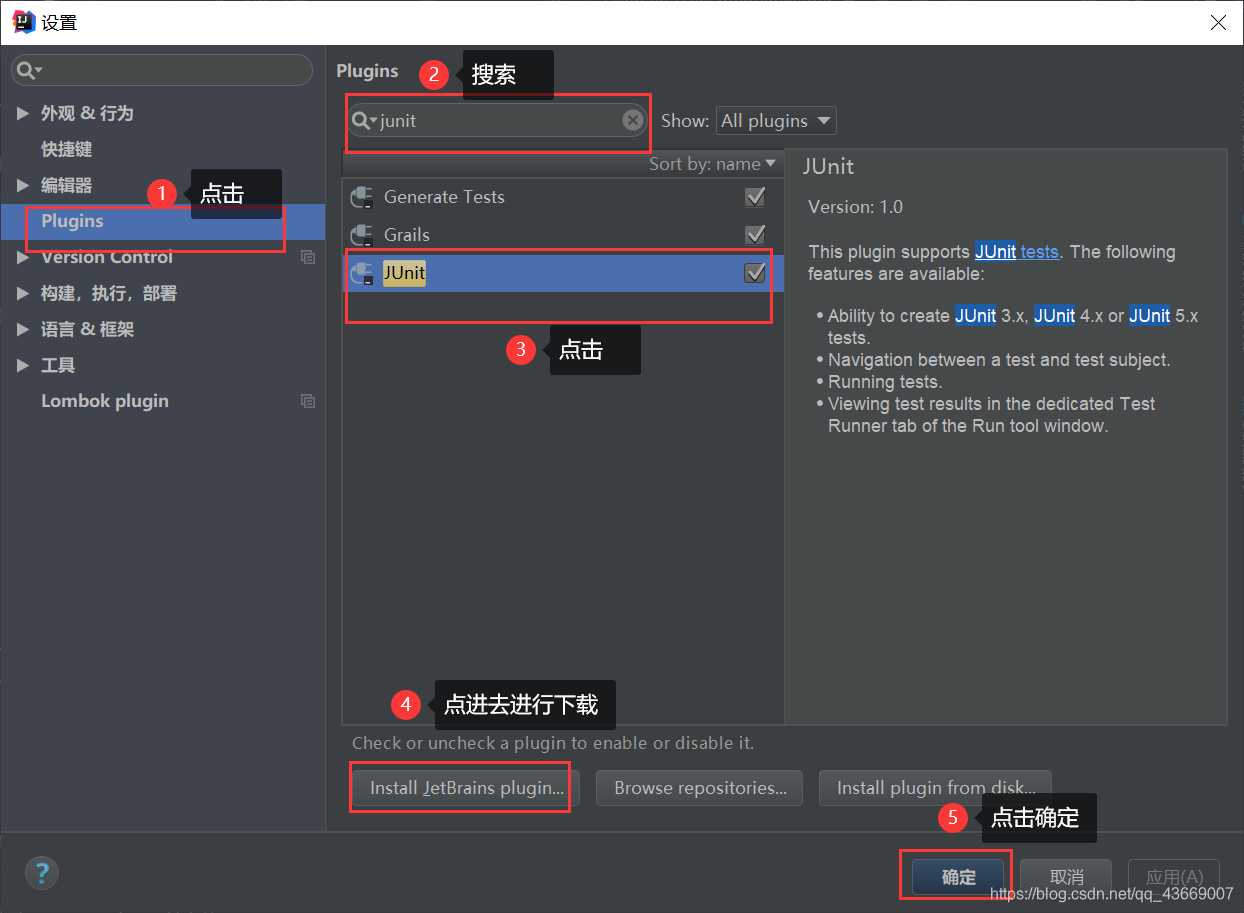The width and height of the screenshot is (1244, 913).
Task: Open 外观 & 行为 settings category
Action: point(87,113)
